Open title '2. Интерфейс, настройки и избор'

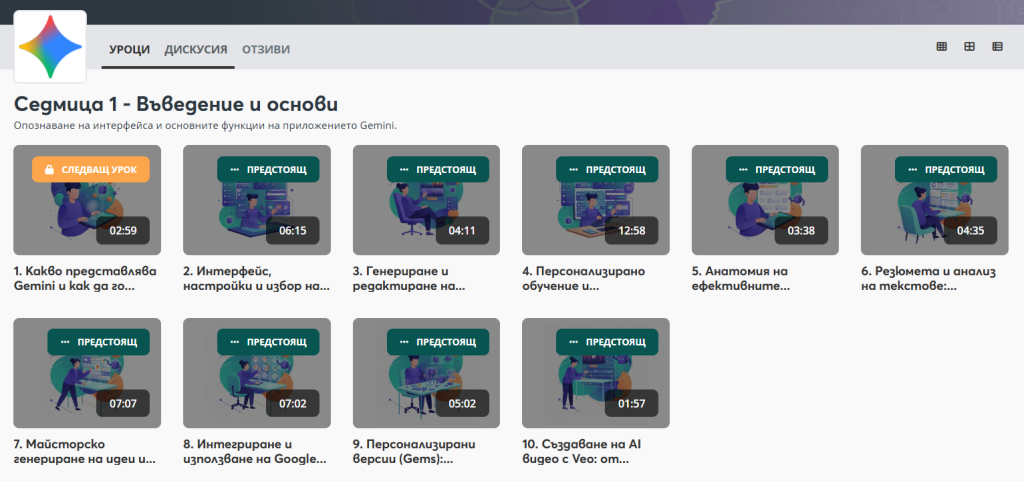(x=257, y=279)
